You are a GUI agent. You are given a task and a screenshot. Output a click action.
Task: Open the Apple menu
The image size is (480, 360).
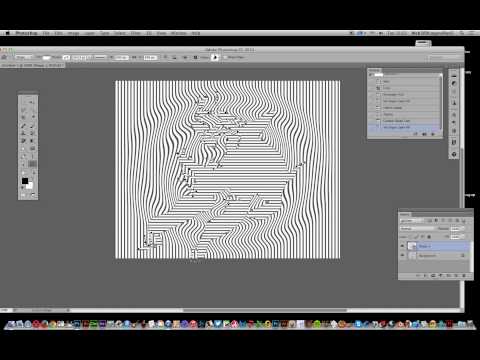7,33
